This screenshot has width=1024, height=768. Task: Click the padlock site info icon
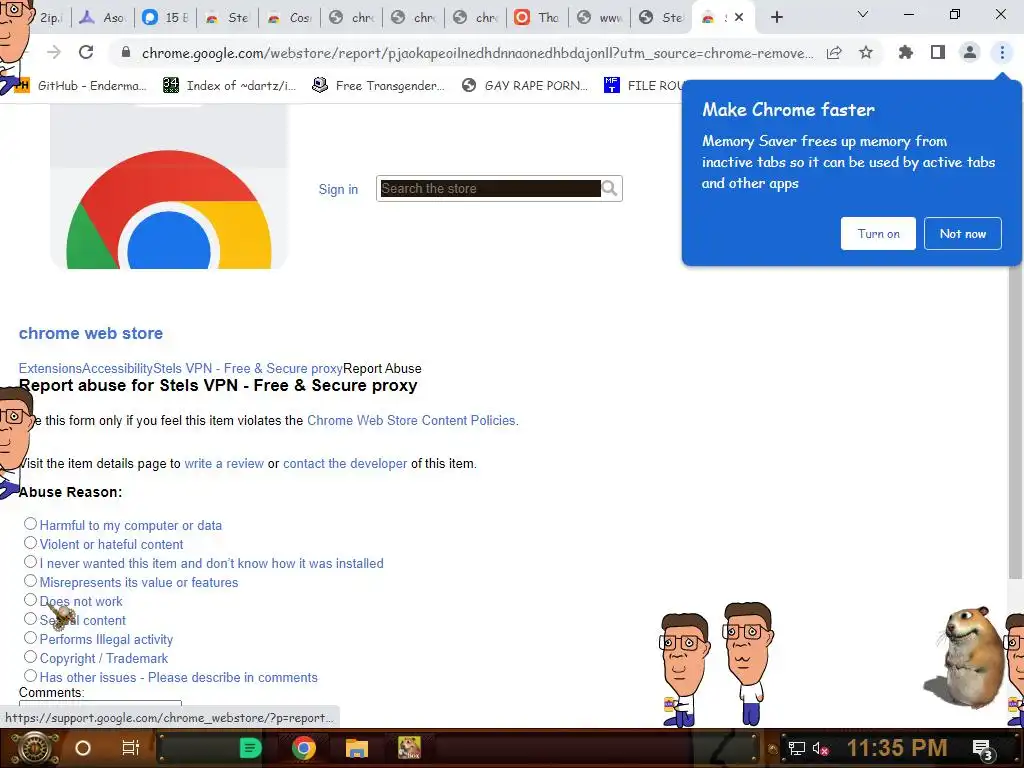pos(126,53)
